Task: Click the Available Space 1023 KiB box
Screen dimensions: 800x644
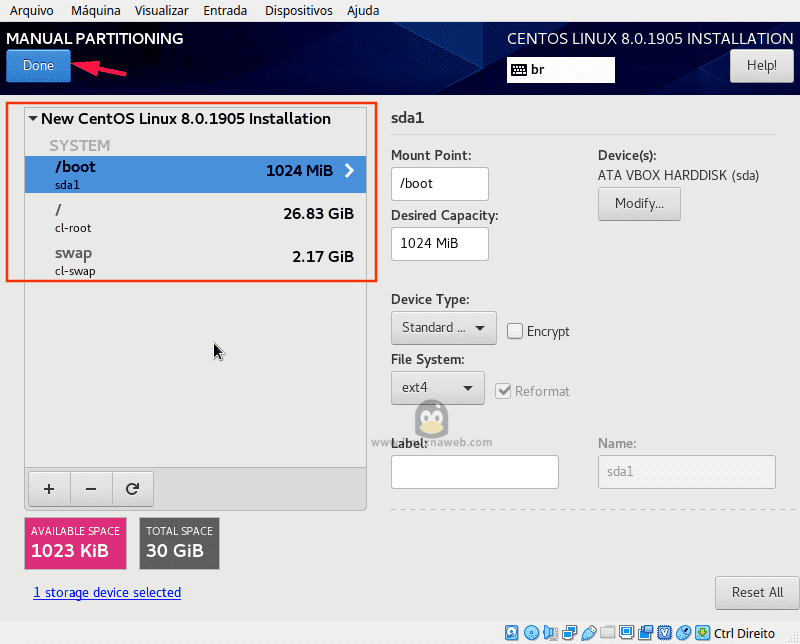Action: [76, 543]
